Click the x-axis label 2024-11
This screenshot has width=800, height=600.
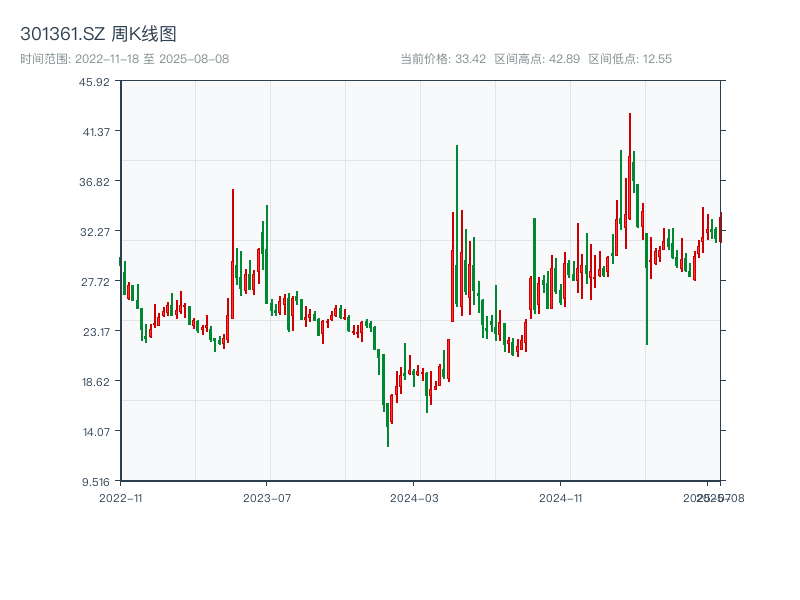tap(560, 498)
